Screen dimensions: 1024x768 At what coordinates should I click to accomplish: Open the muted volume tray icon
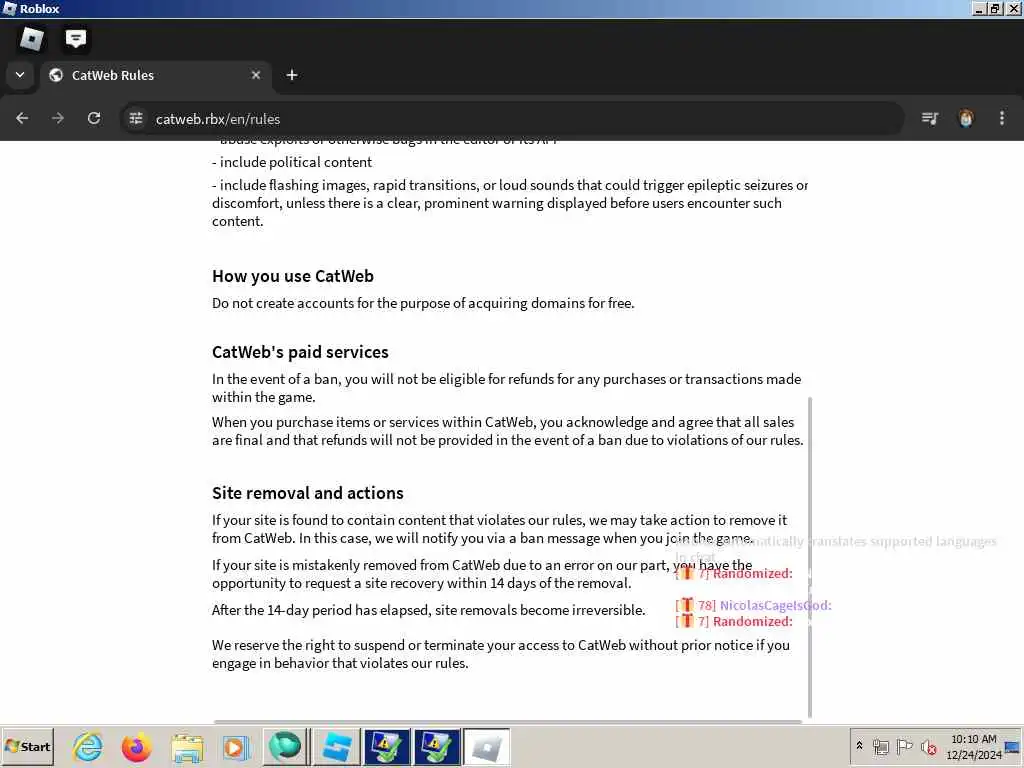point(929,746)
